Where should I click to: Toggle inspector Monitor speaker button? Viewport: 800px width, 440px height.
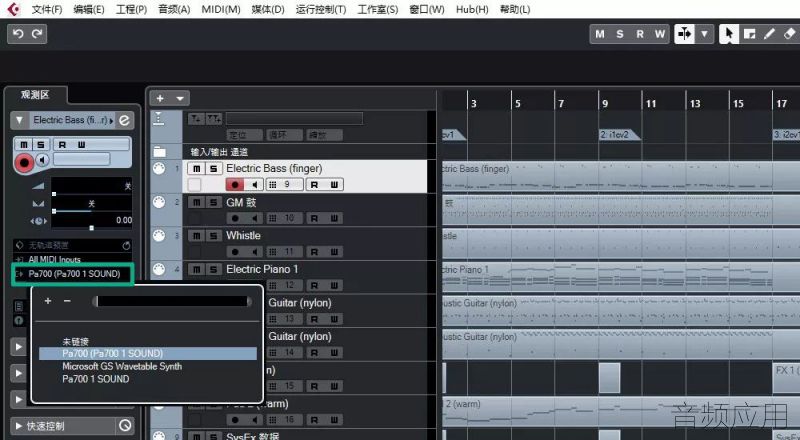point(42,160)
